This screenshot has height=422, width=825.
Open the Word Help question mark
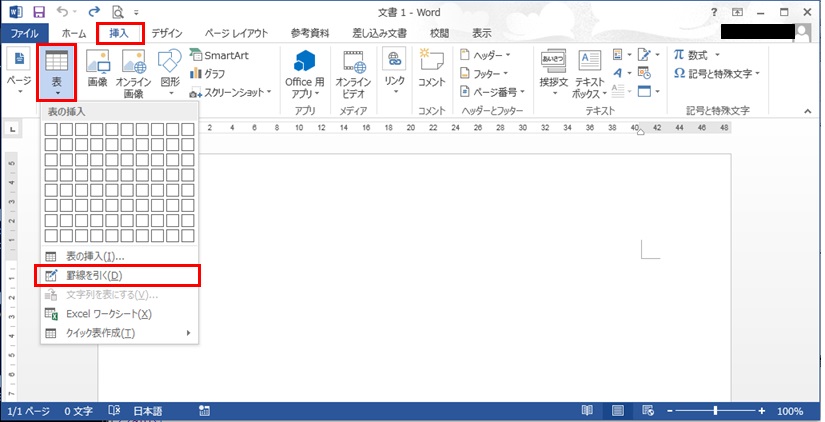pos(714,12)
